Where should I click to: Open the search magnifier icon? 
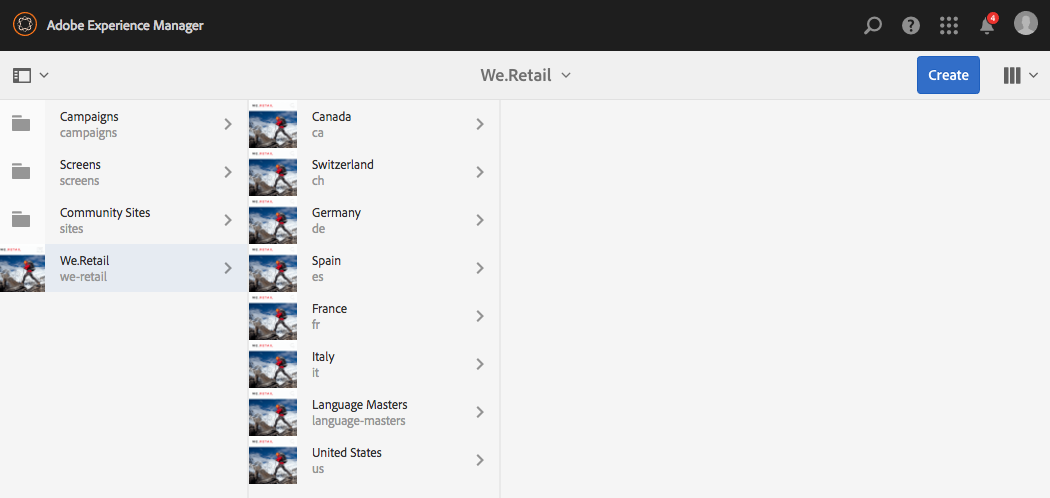pos(873,25)
